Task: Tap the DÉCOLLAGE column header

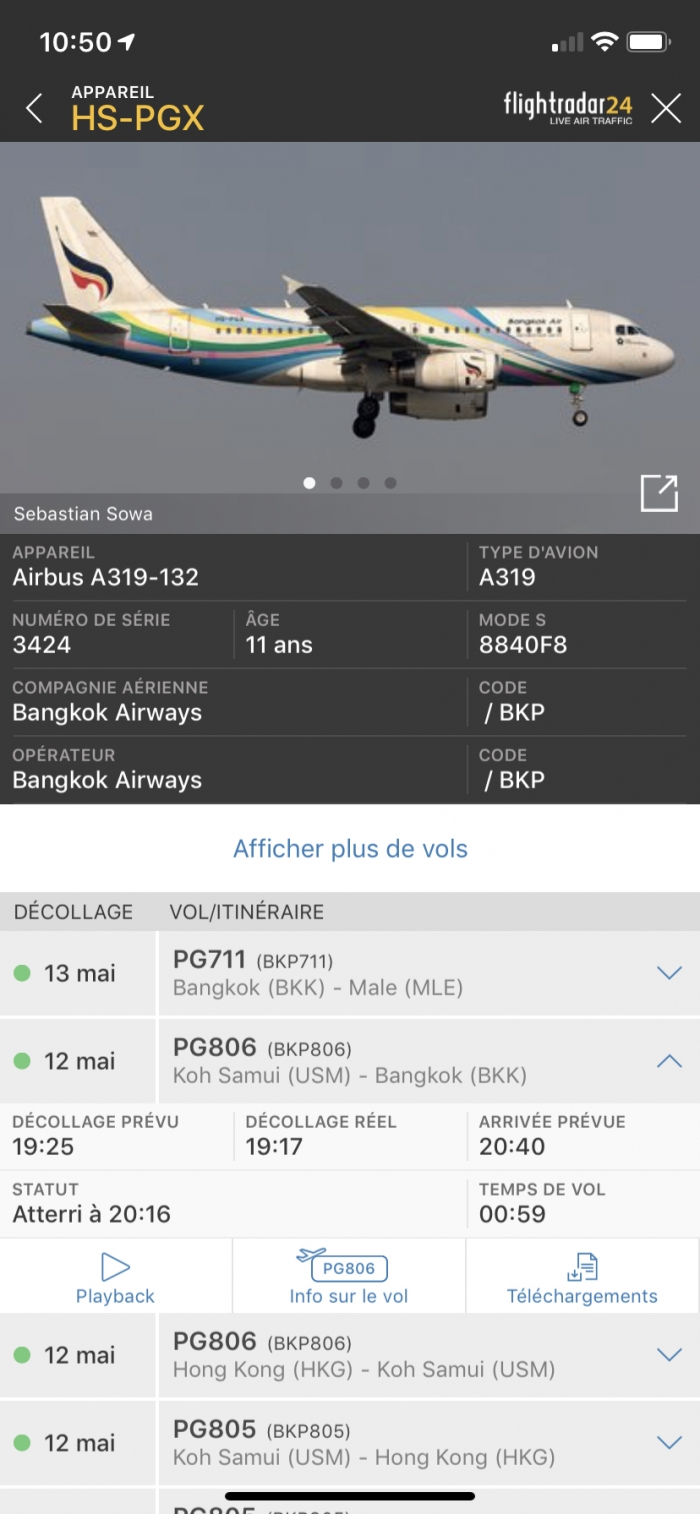Action: 72,912
